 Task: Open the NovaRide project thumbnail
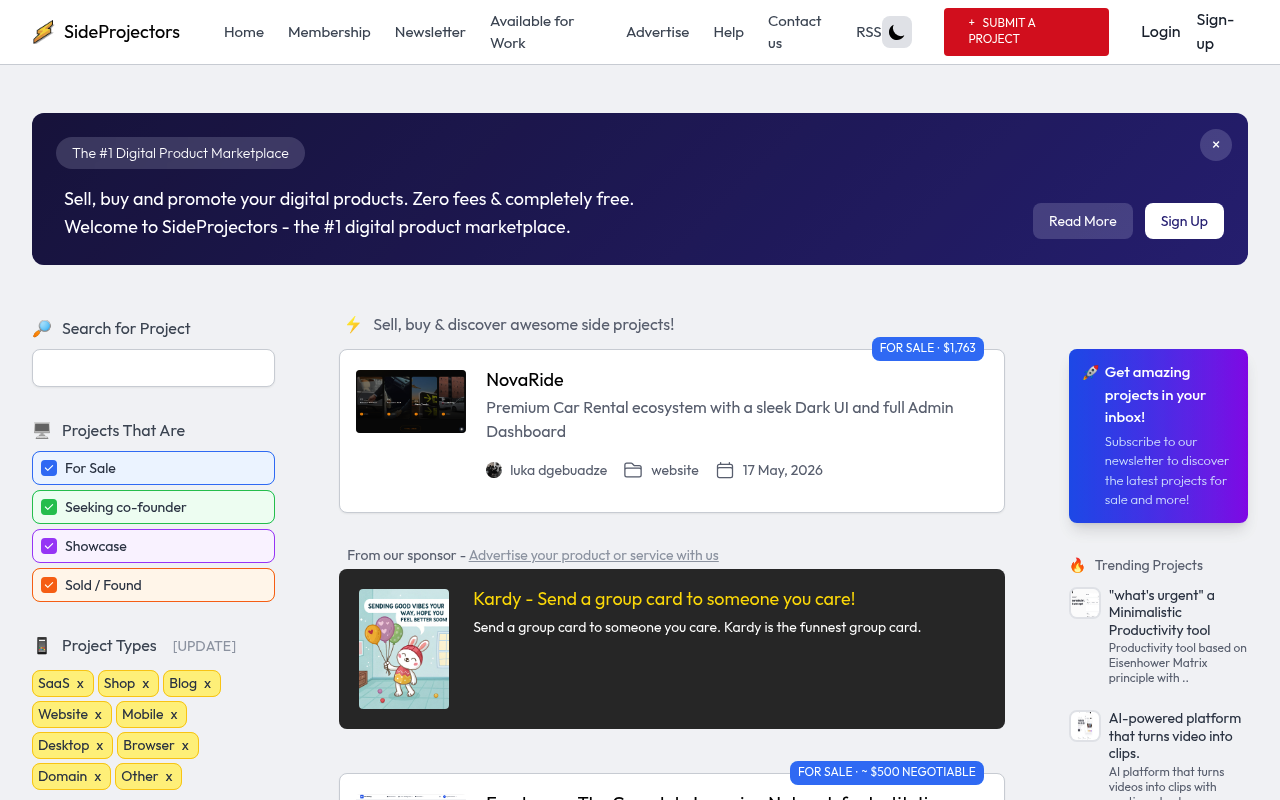pos(411,402)
